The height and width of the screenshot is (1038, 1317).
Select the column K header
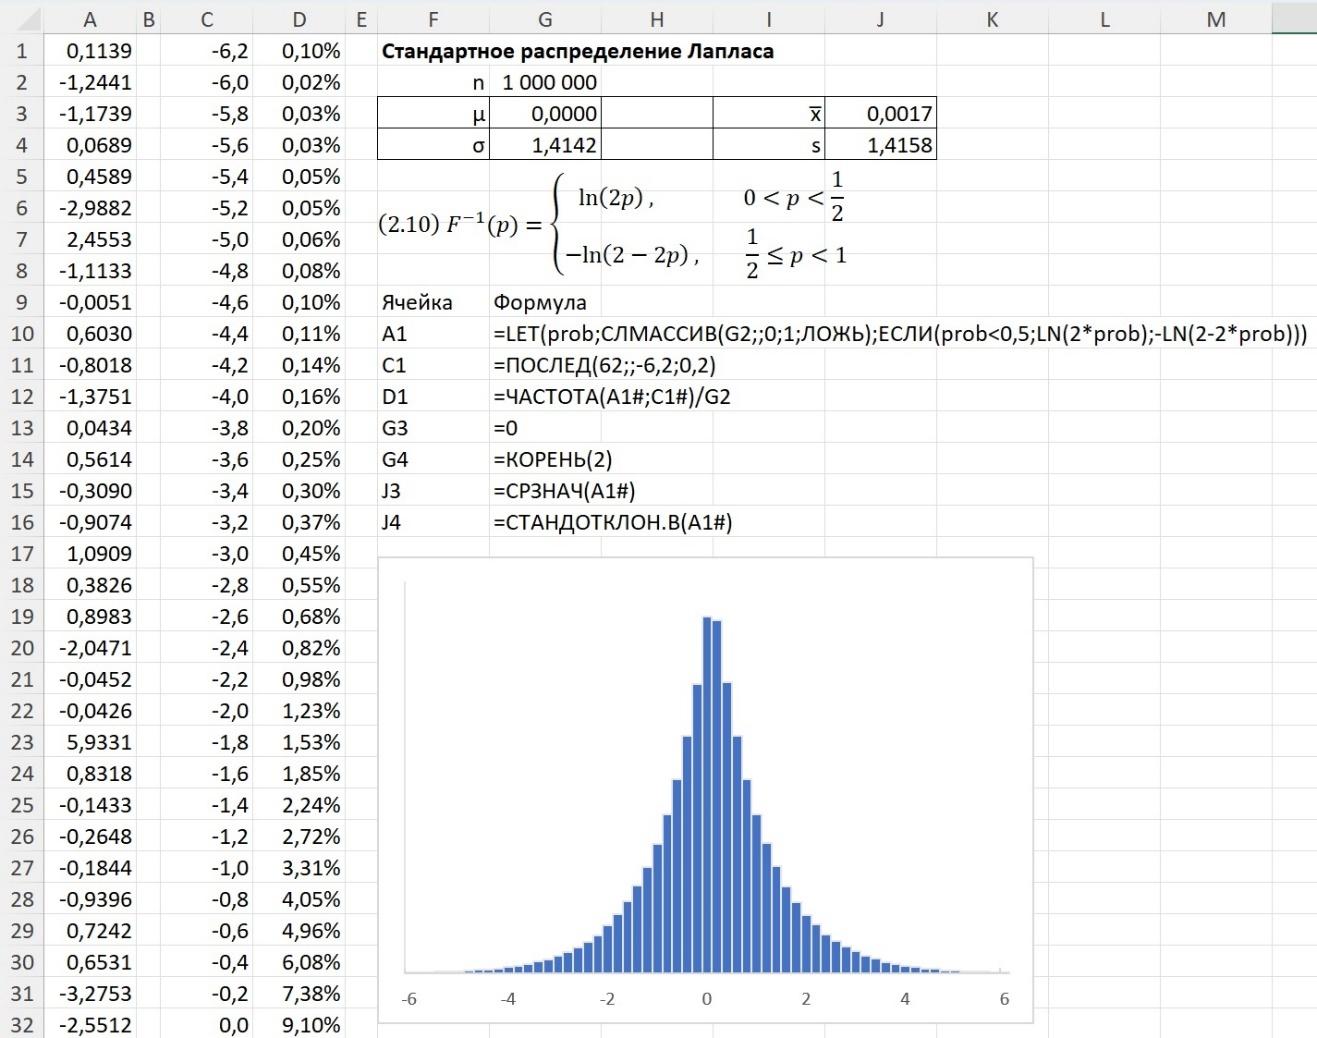[992, 19]
